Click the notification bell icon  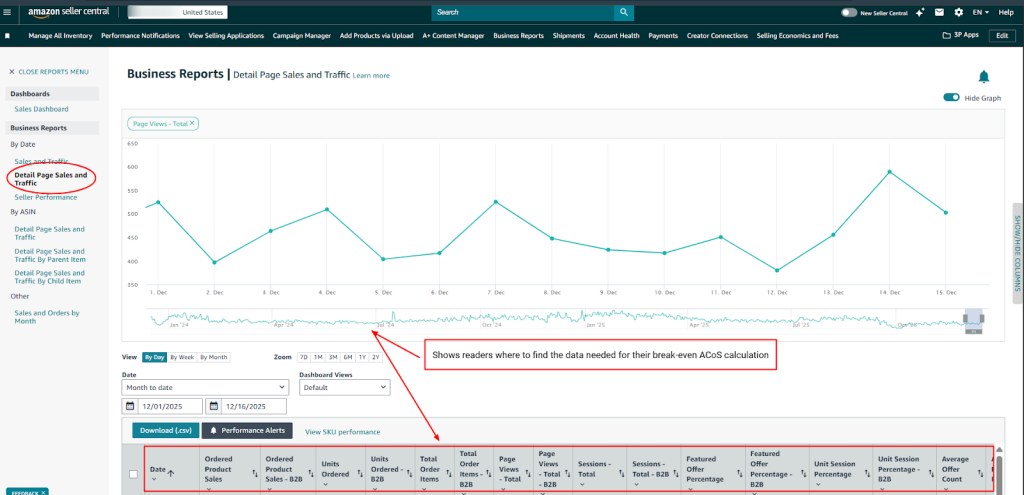tap(984, 77)
